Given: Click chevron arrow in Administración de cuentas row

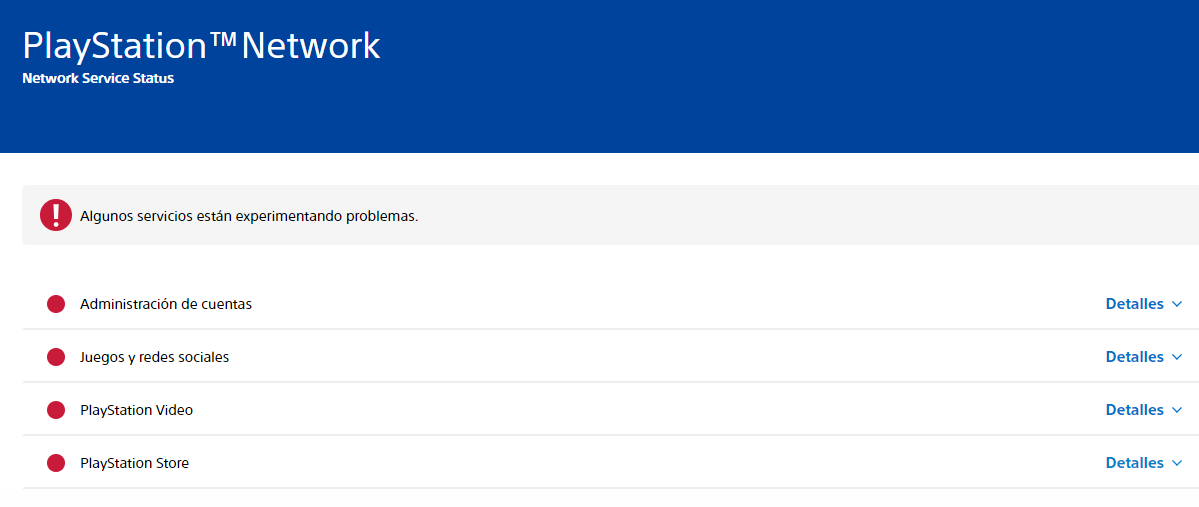Looking at the screenshot, I should click(1177, 304).
